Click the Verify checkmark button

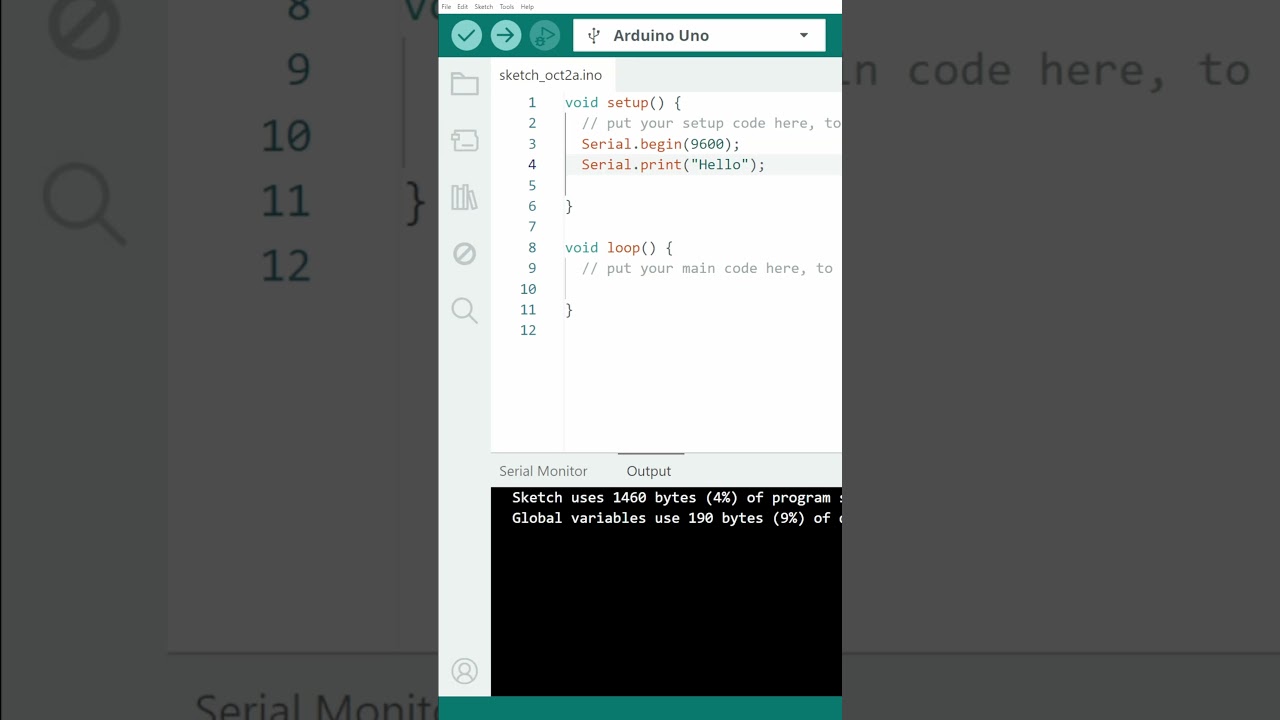point(466,36)
